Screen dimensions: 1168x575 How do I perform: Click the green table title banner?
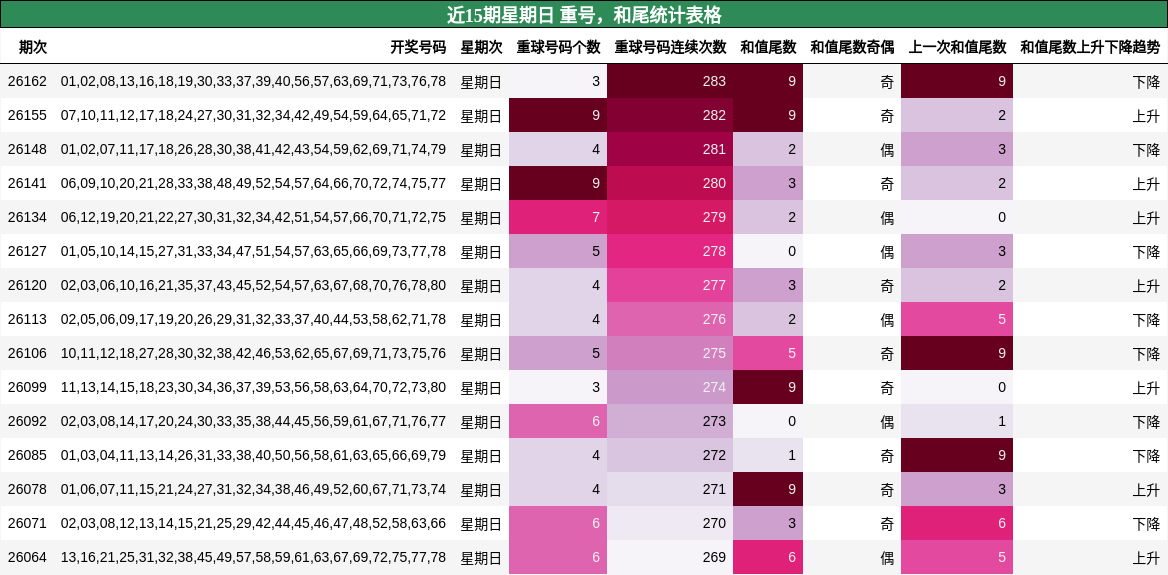click(584, 14)
